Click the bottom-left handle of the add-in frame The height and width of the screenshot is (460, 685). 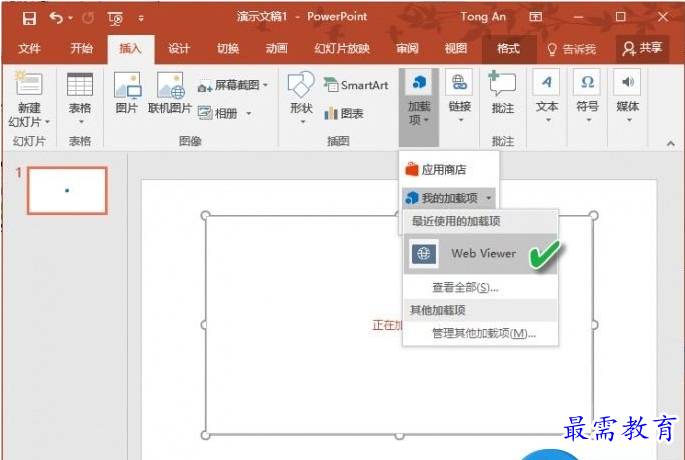(205, 435)
